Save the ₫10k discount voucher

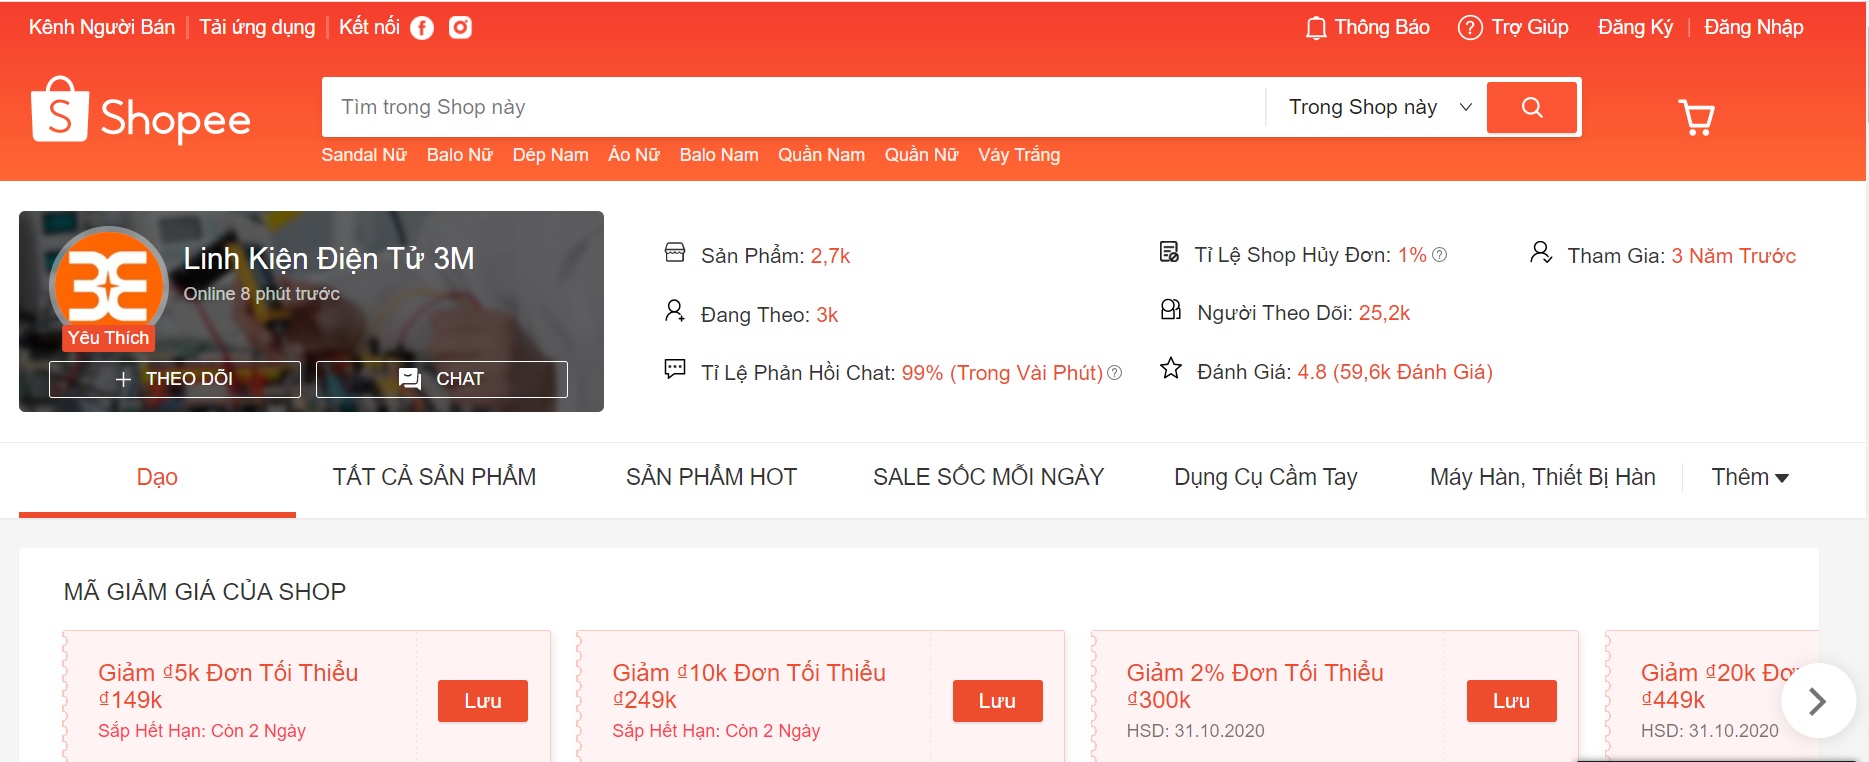coord(997,701)
